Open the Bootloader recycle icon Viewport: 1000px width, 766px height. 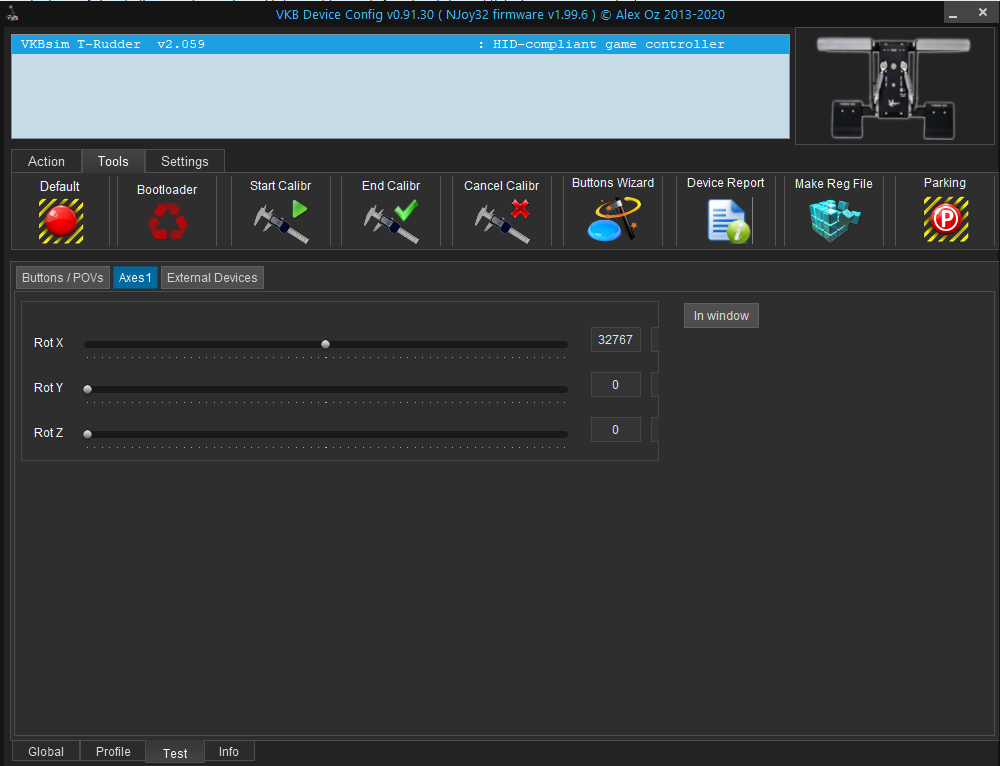point(168,222)
